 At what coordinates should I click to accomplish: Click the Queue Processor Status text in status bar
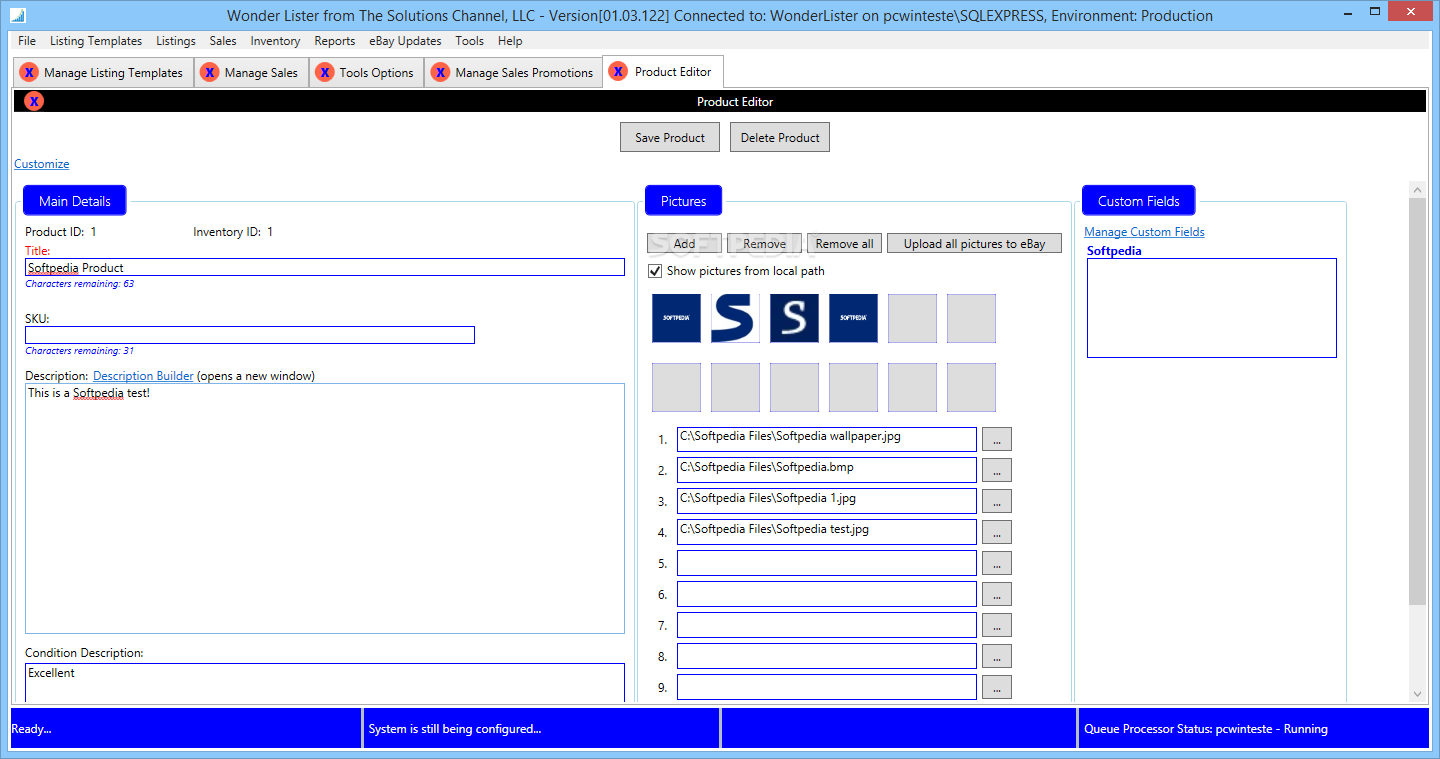pos(1206,729)
